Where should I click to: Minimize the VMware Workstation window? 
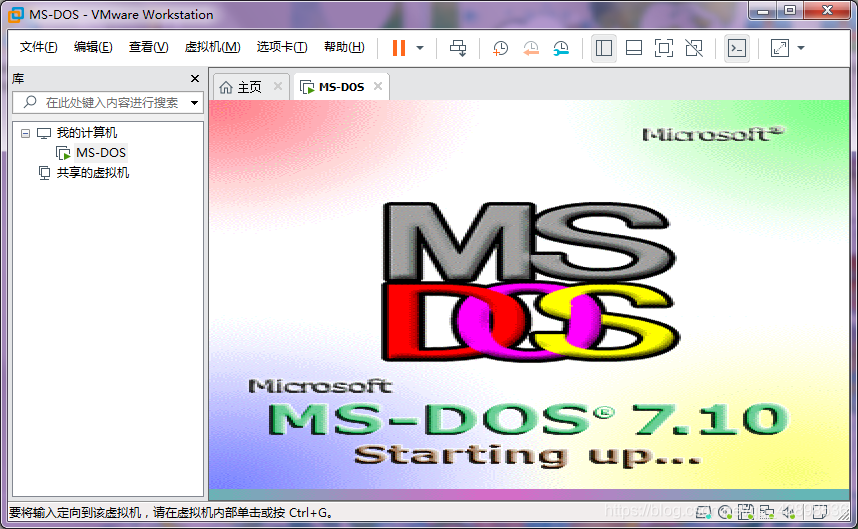[763, 10]
